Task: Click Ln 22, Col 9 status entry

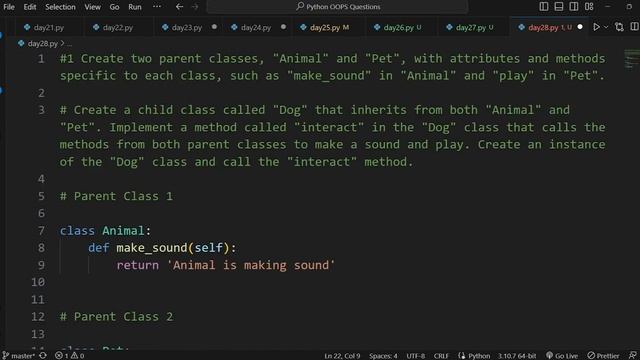Action: point(342,356)
